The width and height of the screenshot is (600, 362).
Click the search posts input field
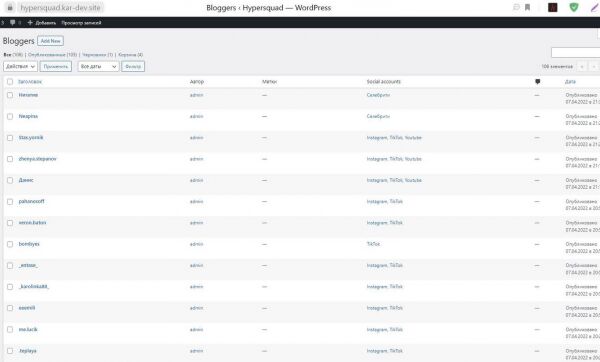pos(576,52)
